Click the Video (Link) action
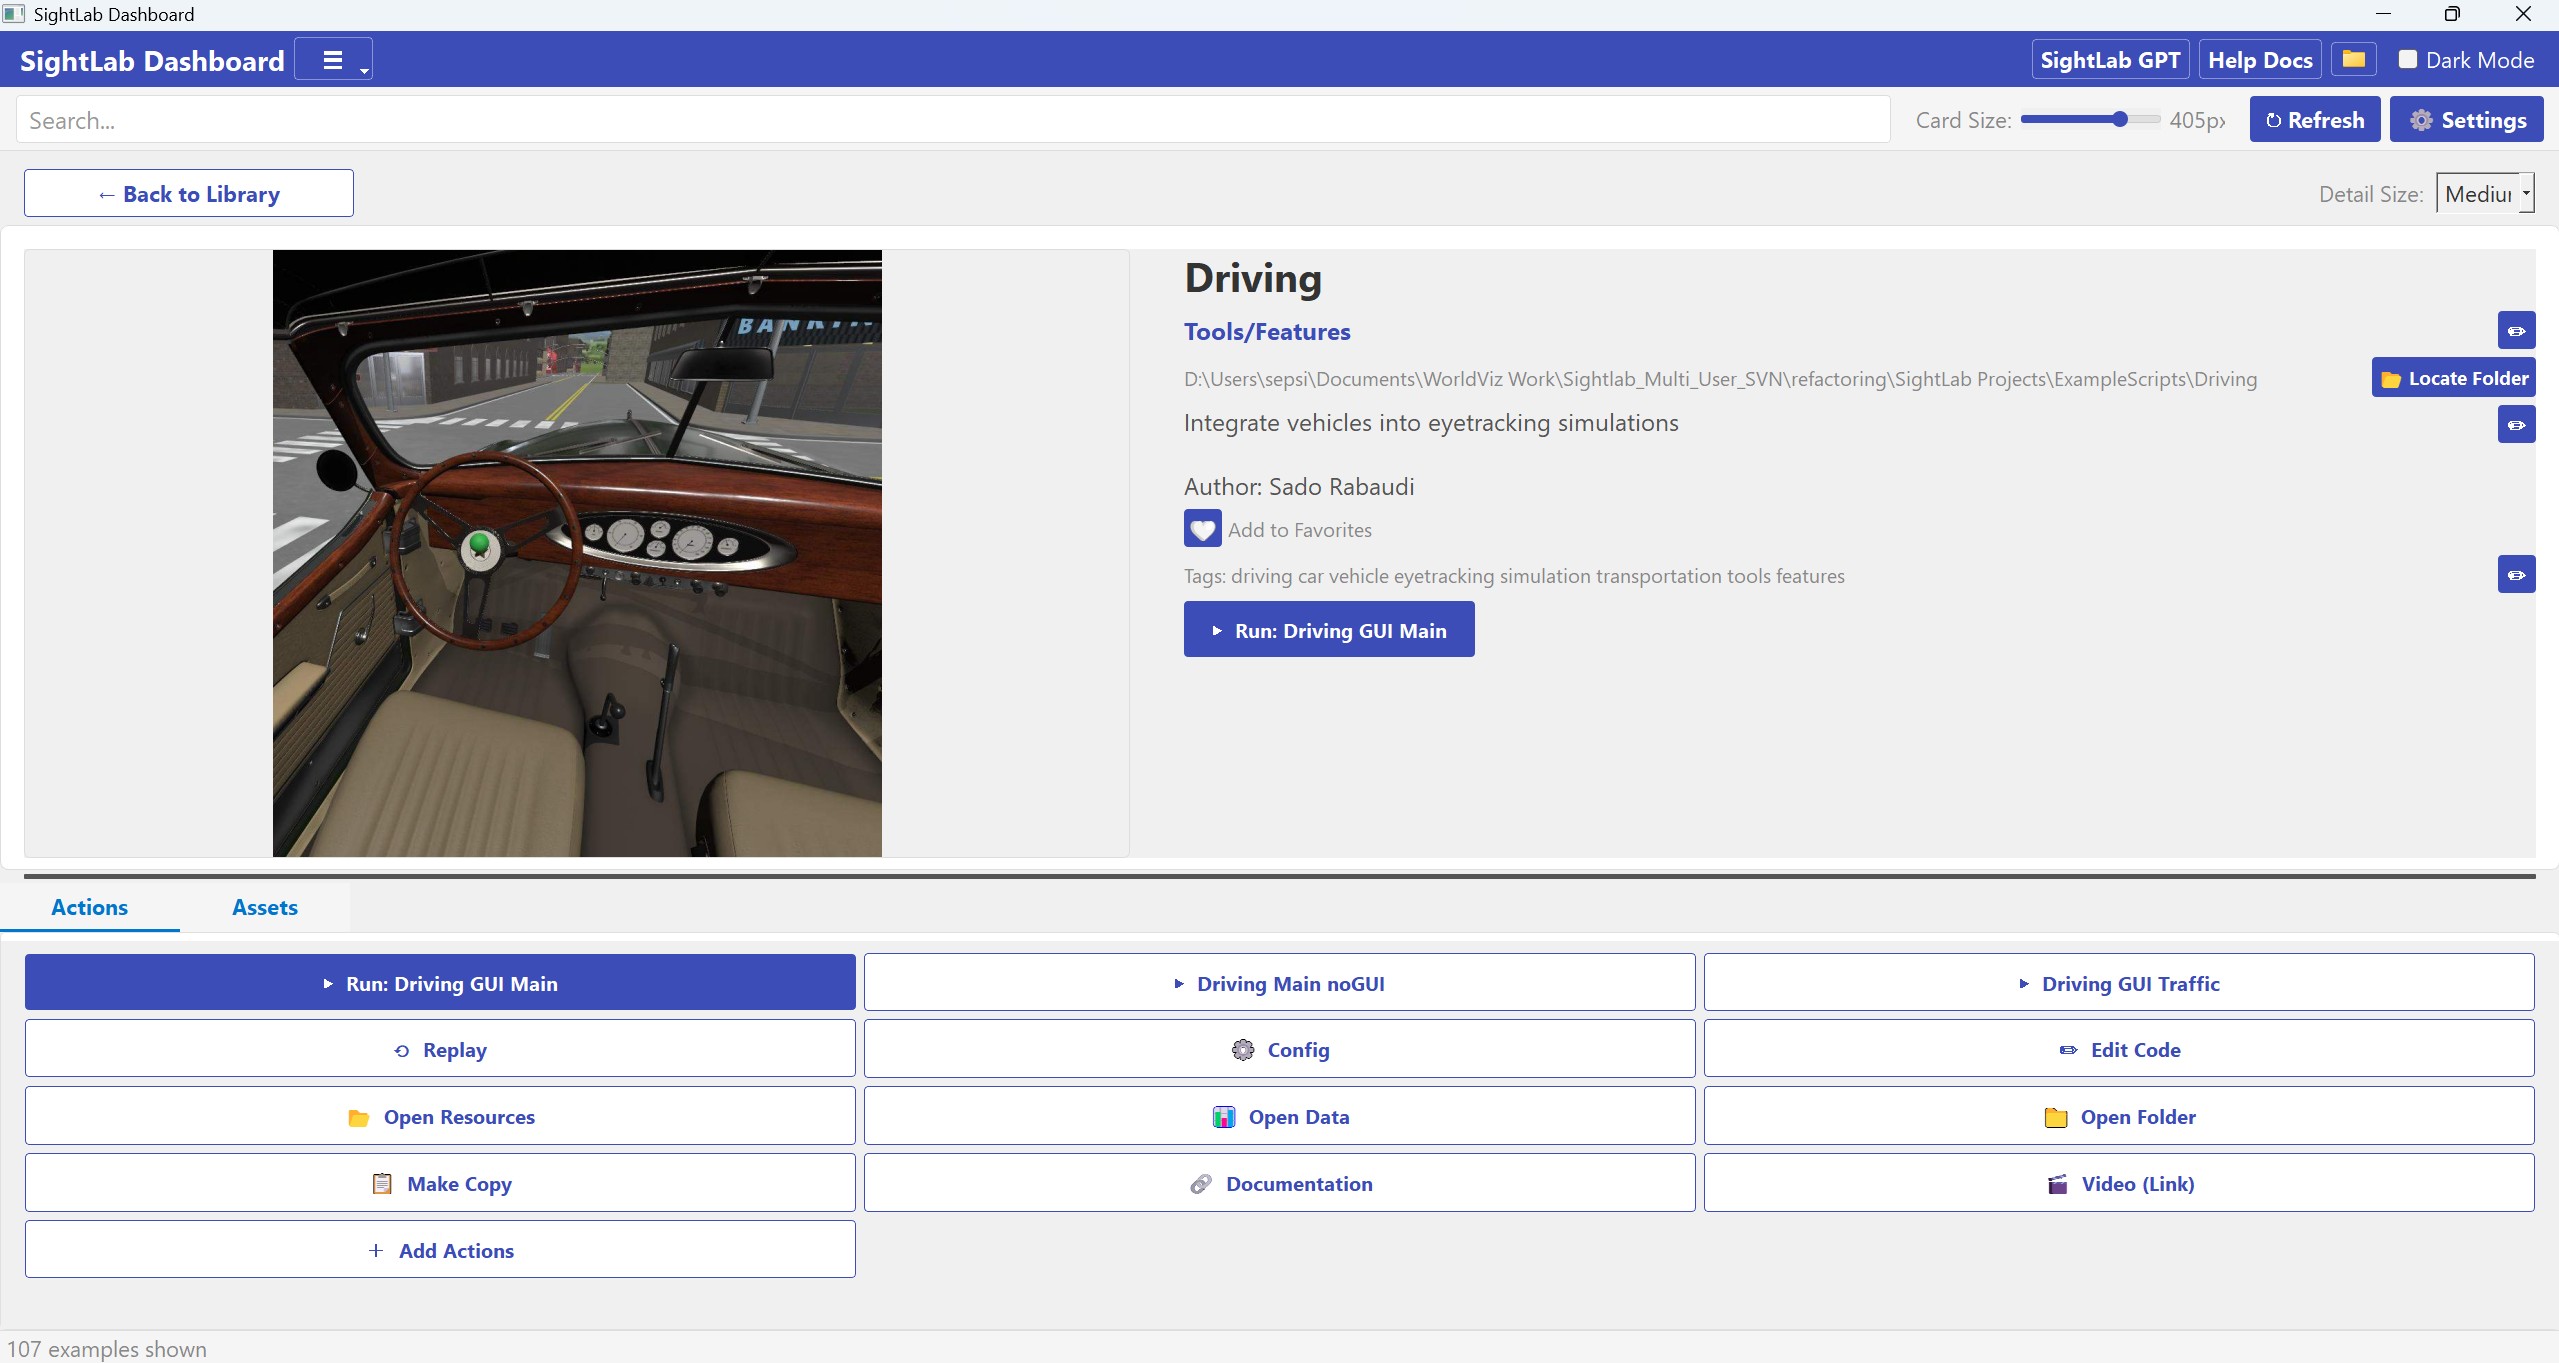This screenshot has width=2559, height=1363. (2118, 1183)
